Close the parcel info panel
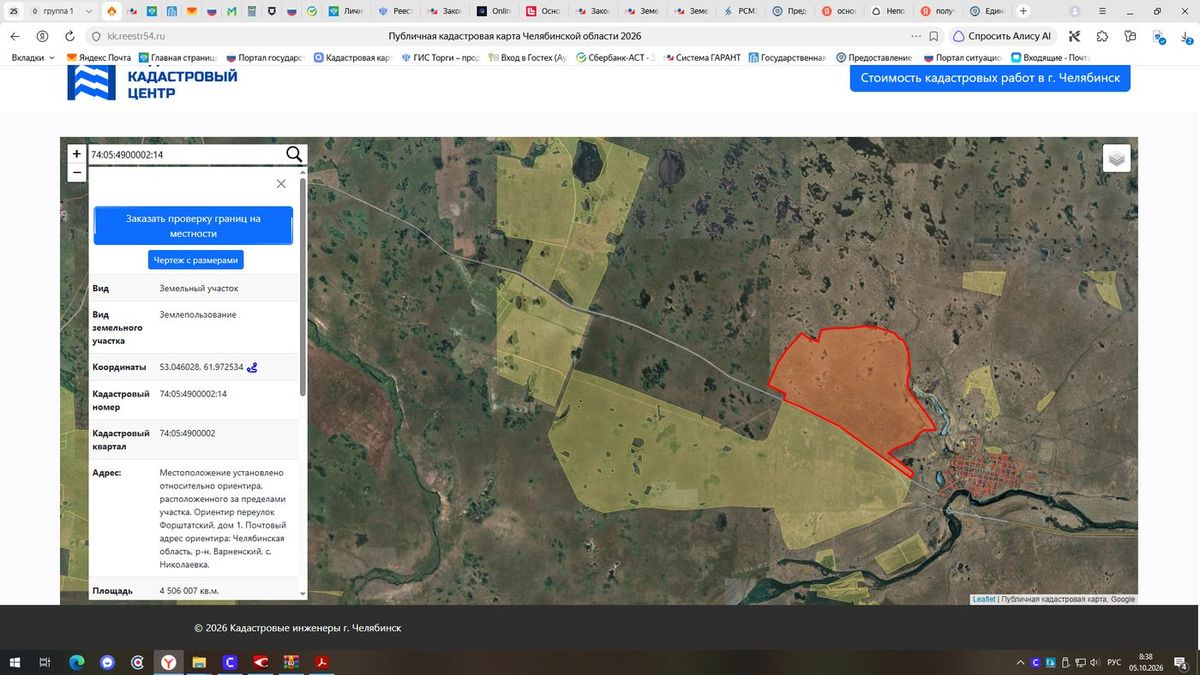 pyautogui.click(x=281, y=184)
